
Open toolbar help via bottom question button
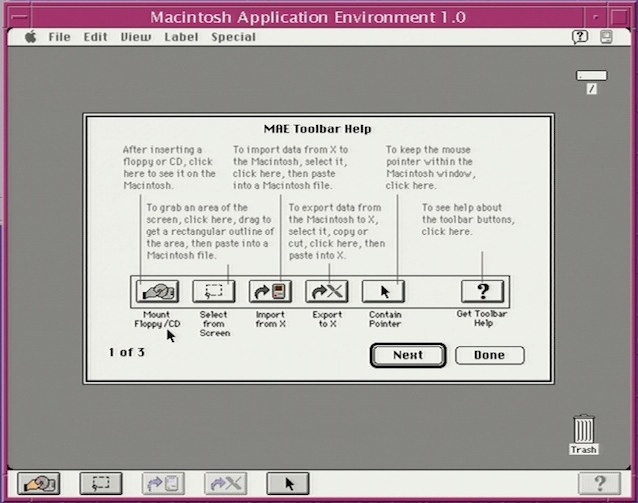[x=600, y=483]
